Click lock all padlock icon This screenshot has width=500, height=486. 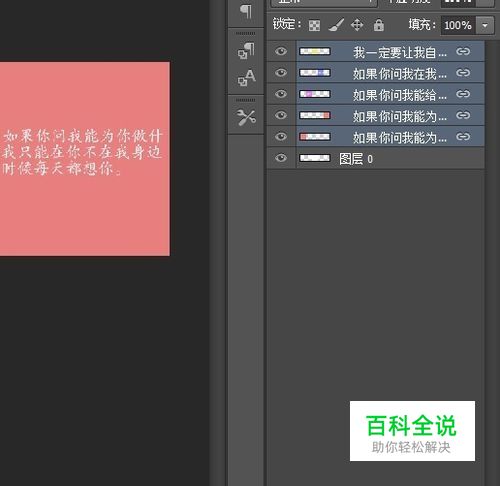pos(379,25)
